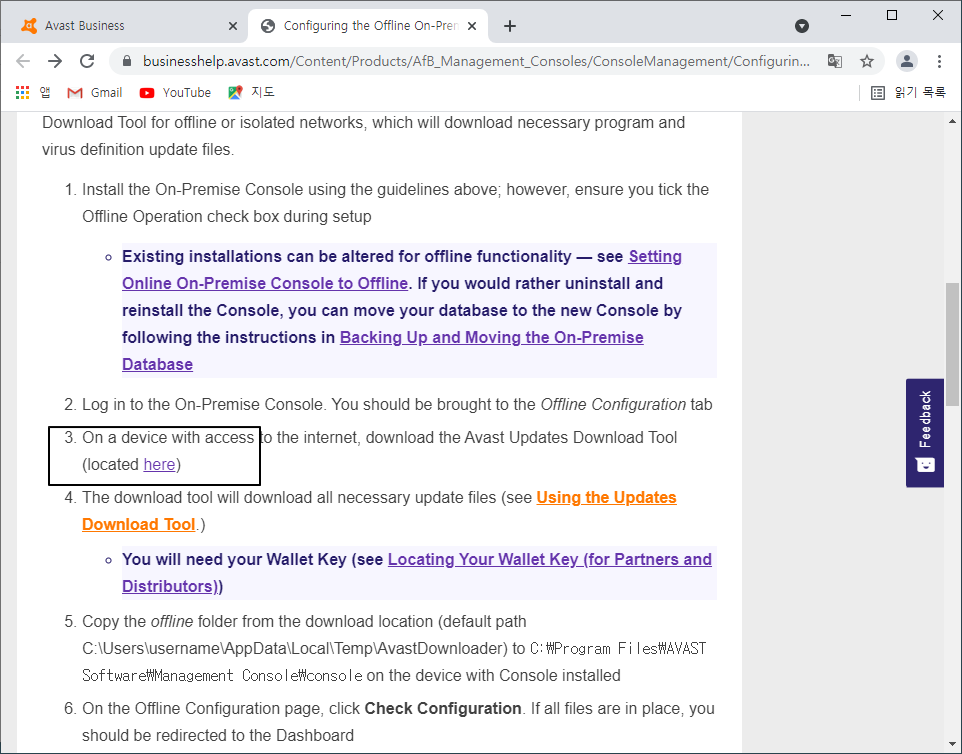Viewport: 962px width, 754px height.
Task: Click the 'here' download tool link
Action: (160, 464)
